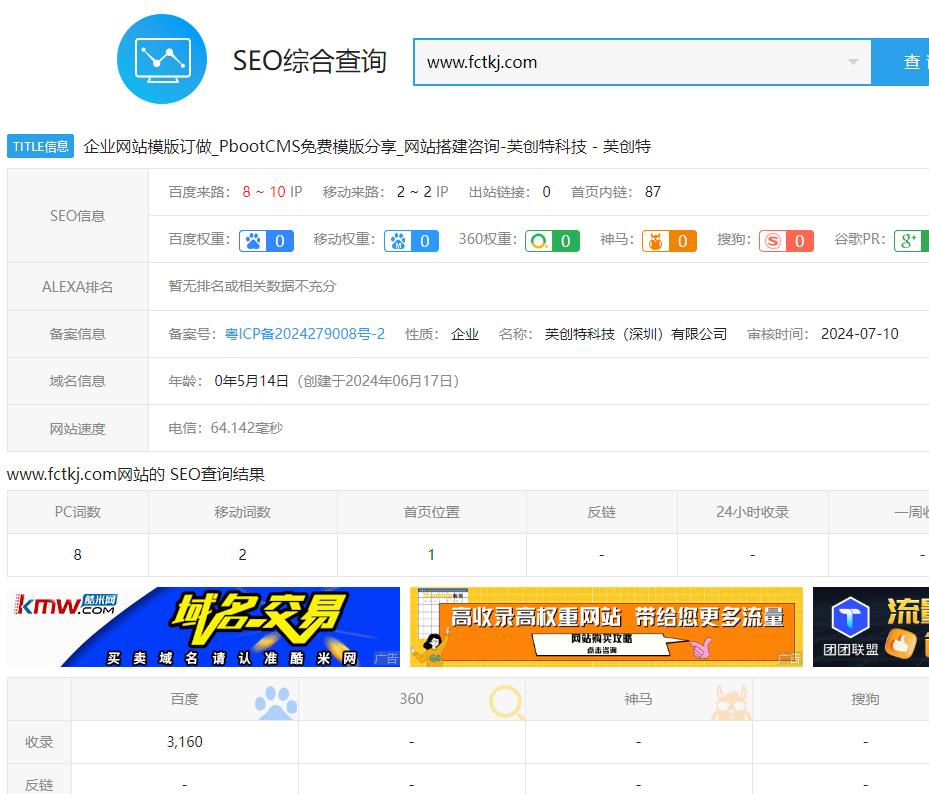
Task: Click the 首页位置 column header
Action: pos(431,512)
